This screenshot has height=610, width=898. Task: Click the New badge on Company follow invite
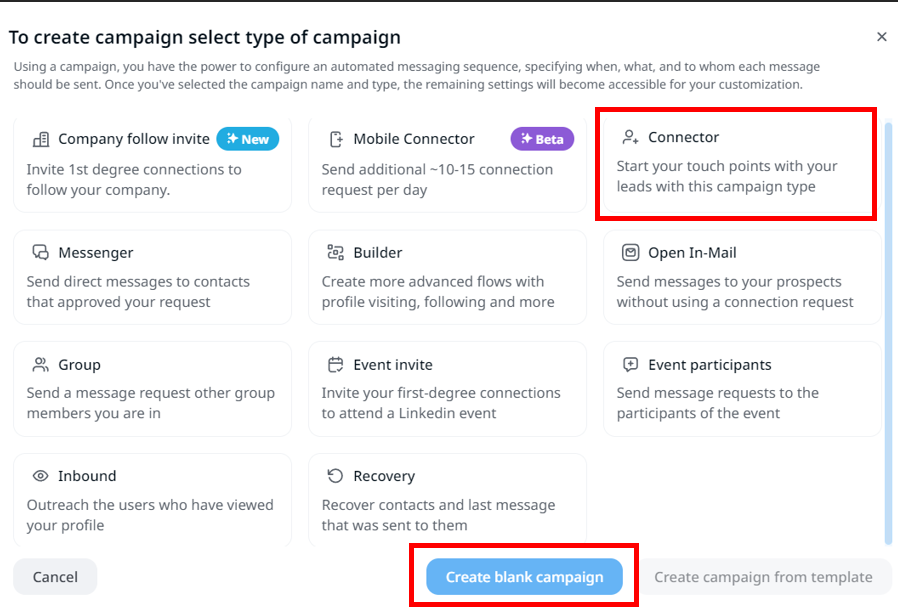[248, 139]
